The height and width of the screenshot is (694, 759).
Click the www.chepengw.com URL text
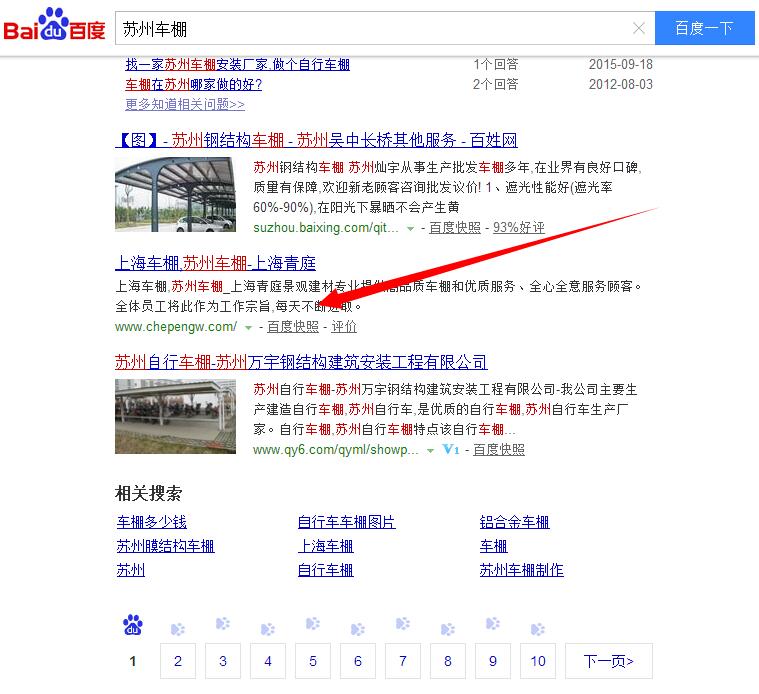(x=176, y=327)
